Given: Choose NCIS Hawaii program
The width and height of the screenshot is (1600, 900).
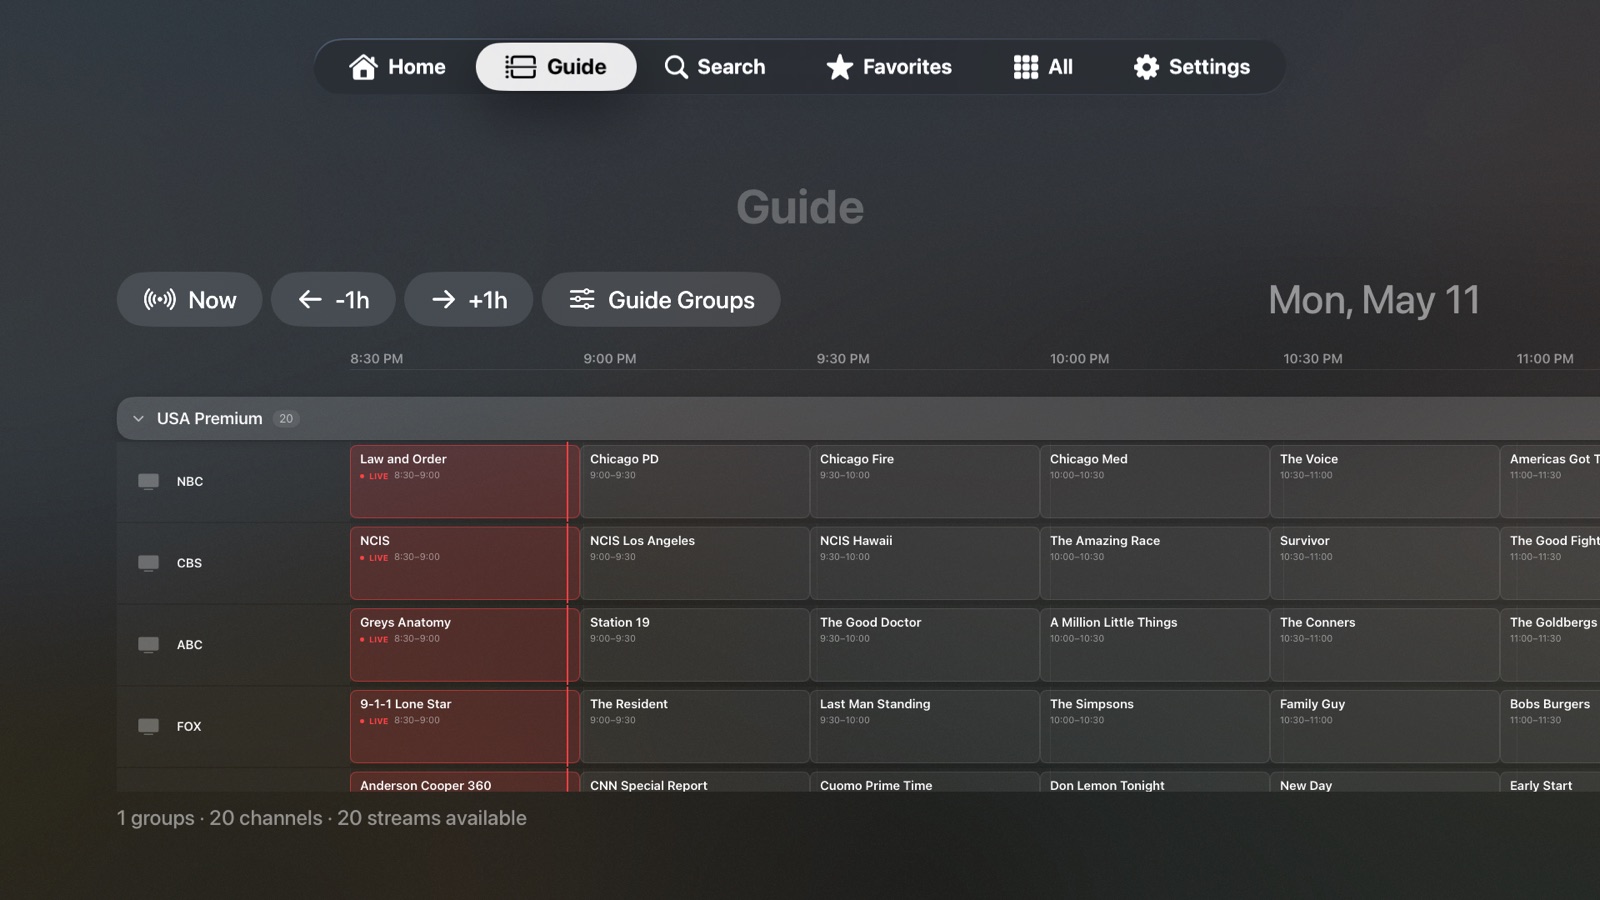Looking at the screenshot, I should pyautogui.click(x=925, y=563).
